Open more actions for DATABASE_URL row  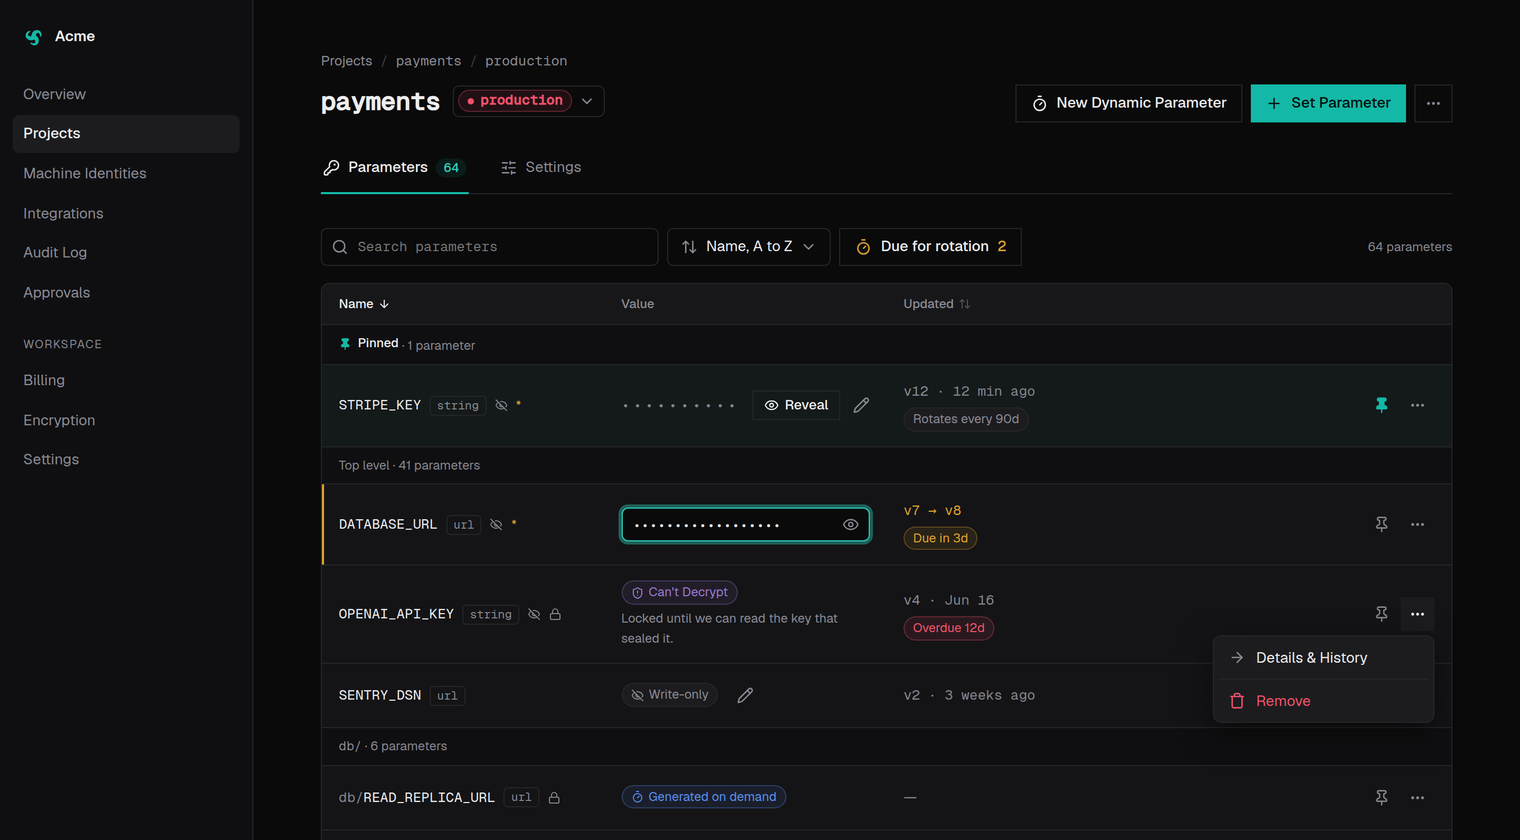1417,524
